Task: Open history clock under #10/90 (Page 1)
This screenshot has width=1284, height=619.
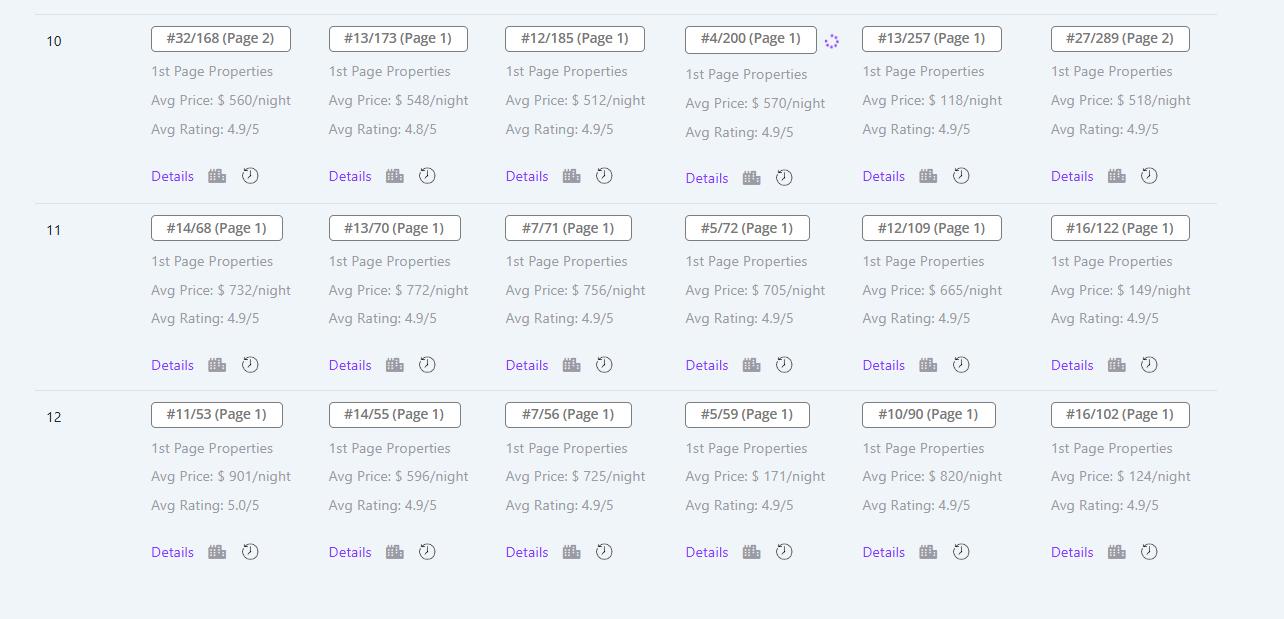Action: click(961, 552)
